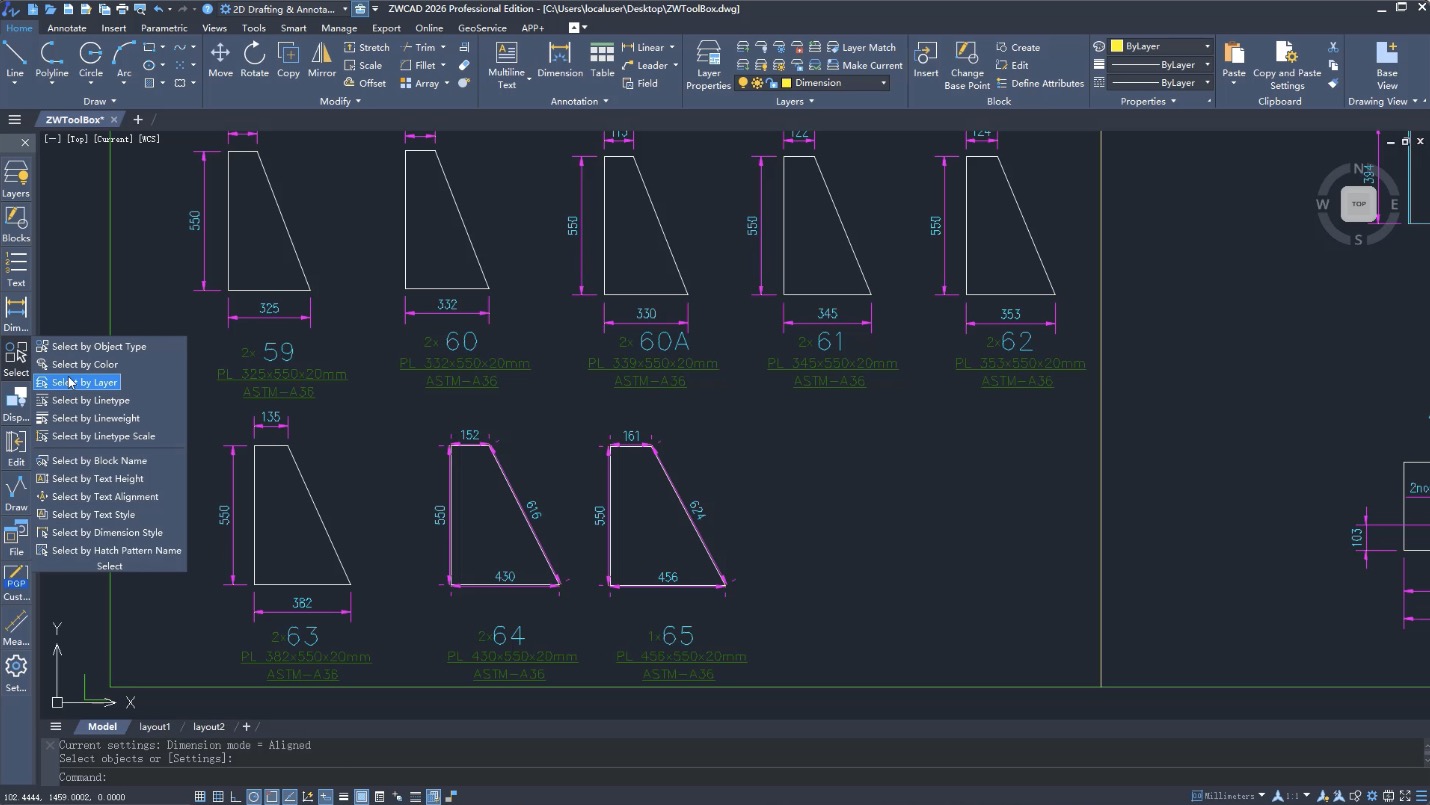Click the yellow layer color swatch
The image size is (1430, 805).
click(x=786, y=83)
